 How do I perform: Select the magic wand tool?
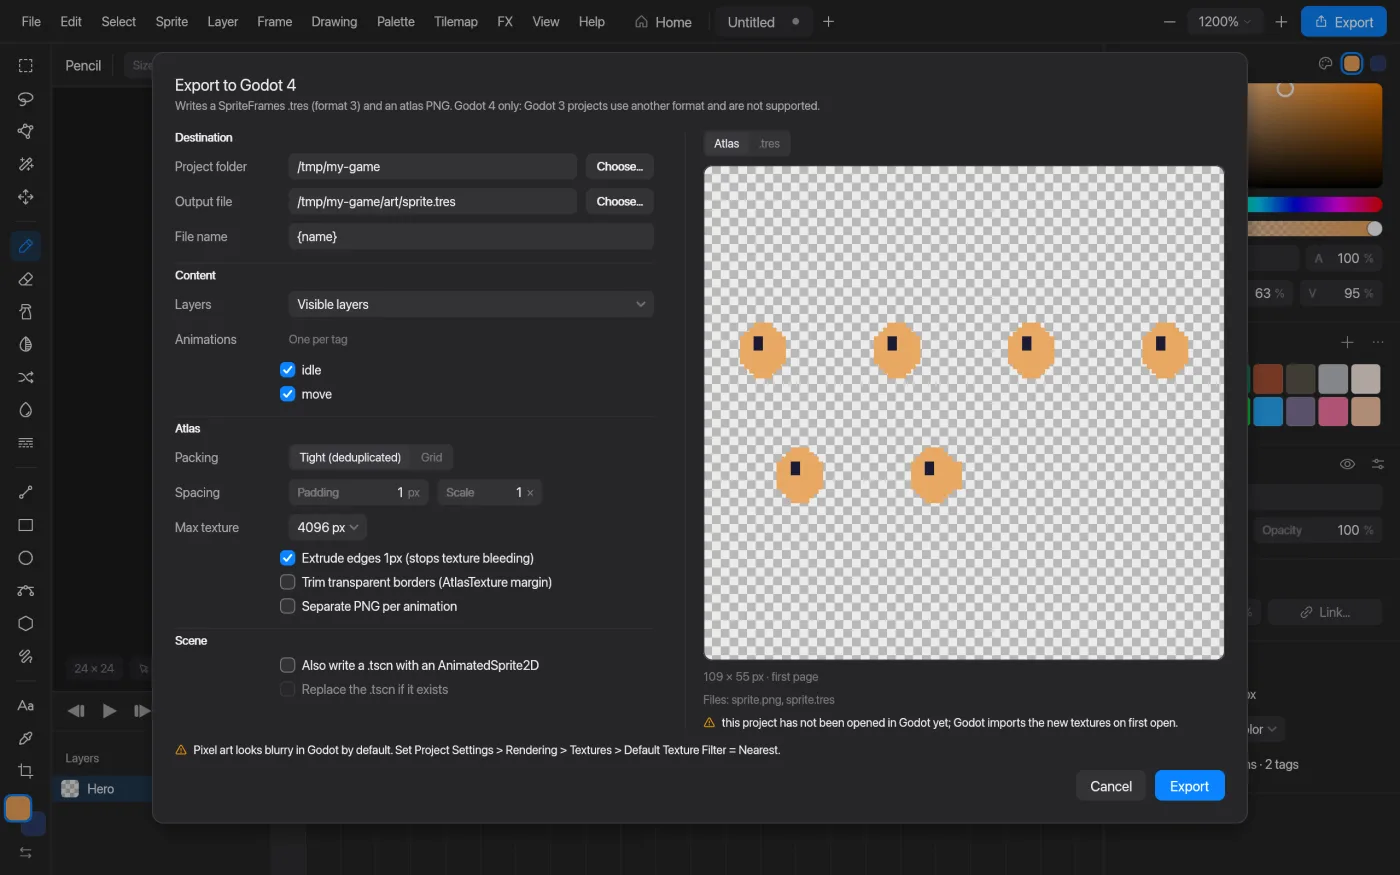[x=26, y=164]
